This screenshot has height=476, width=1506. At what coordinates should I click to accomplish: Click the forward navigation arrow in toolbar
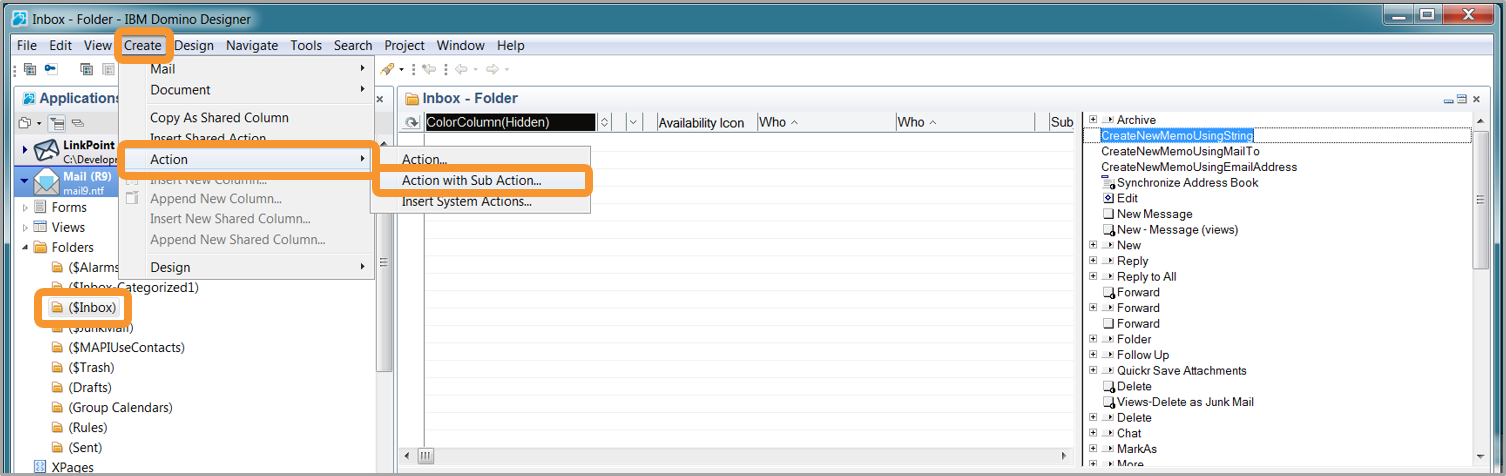[x=493, y=69]
